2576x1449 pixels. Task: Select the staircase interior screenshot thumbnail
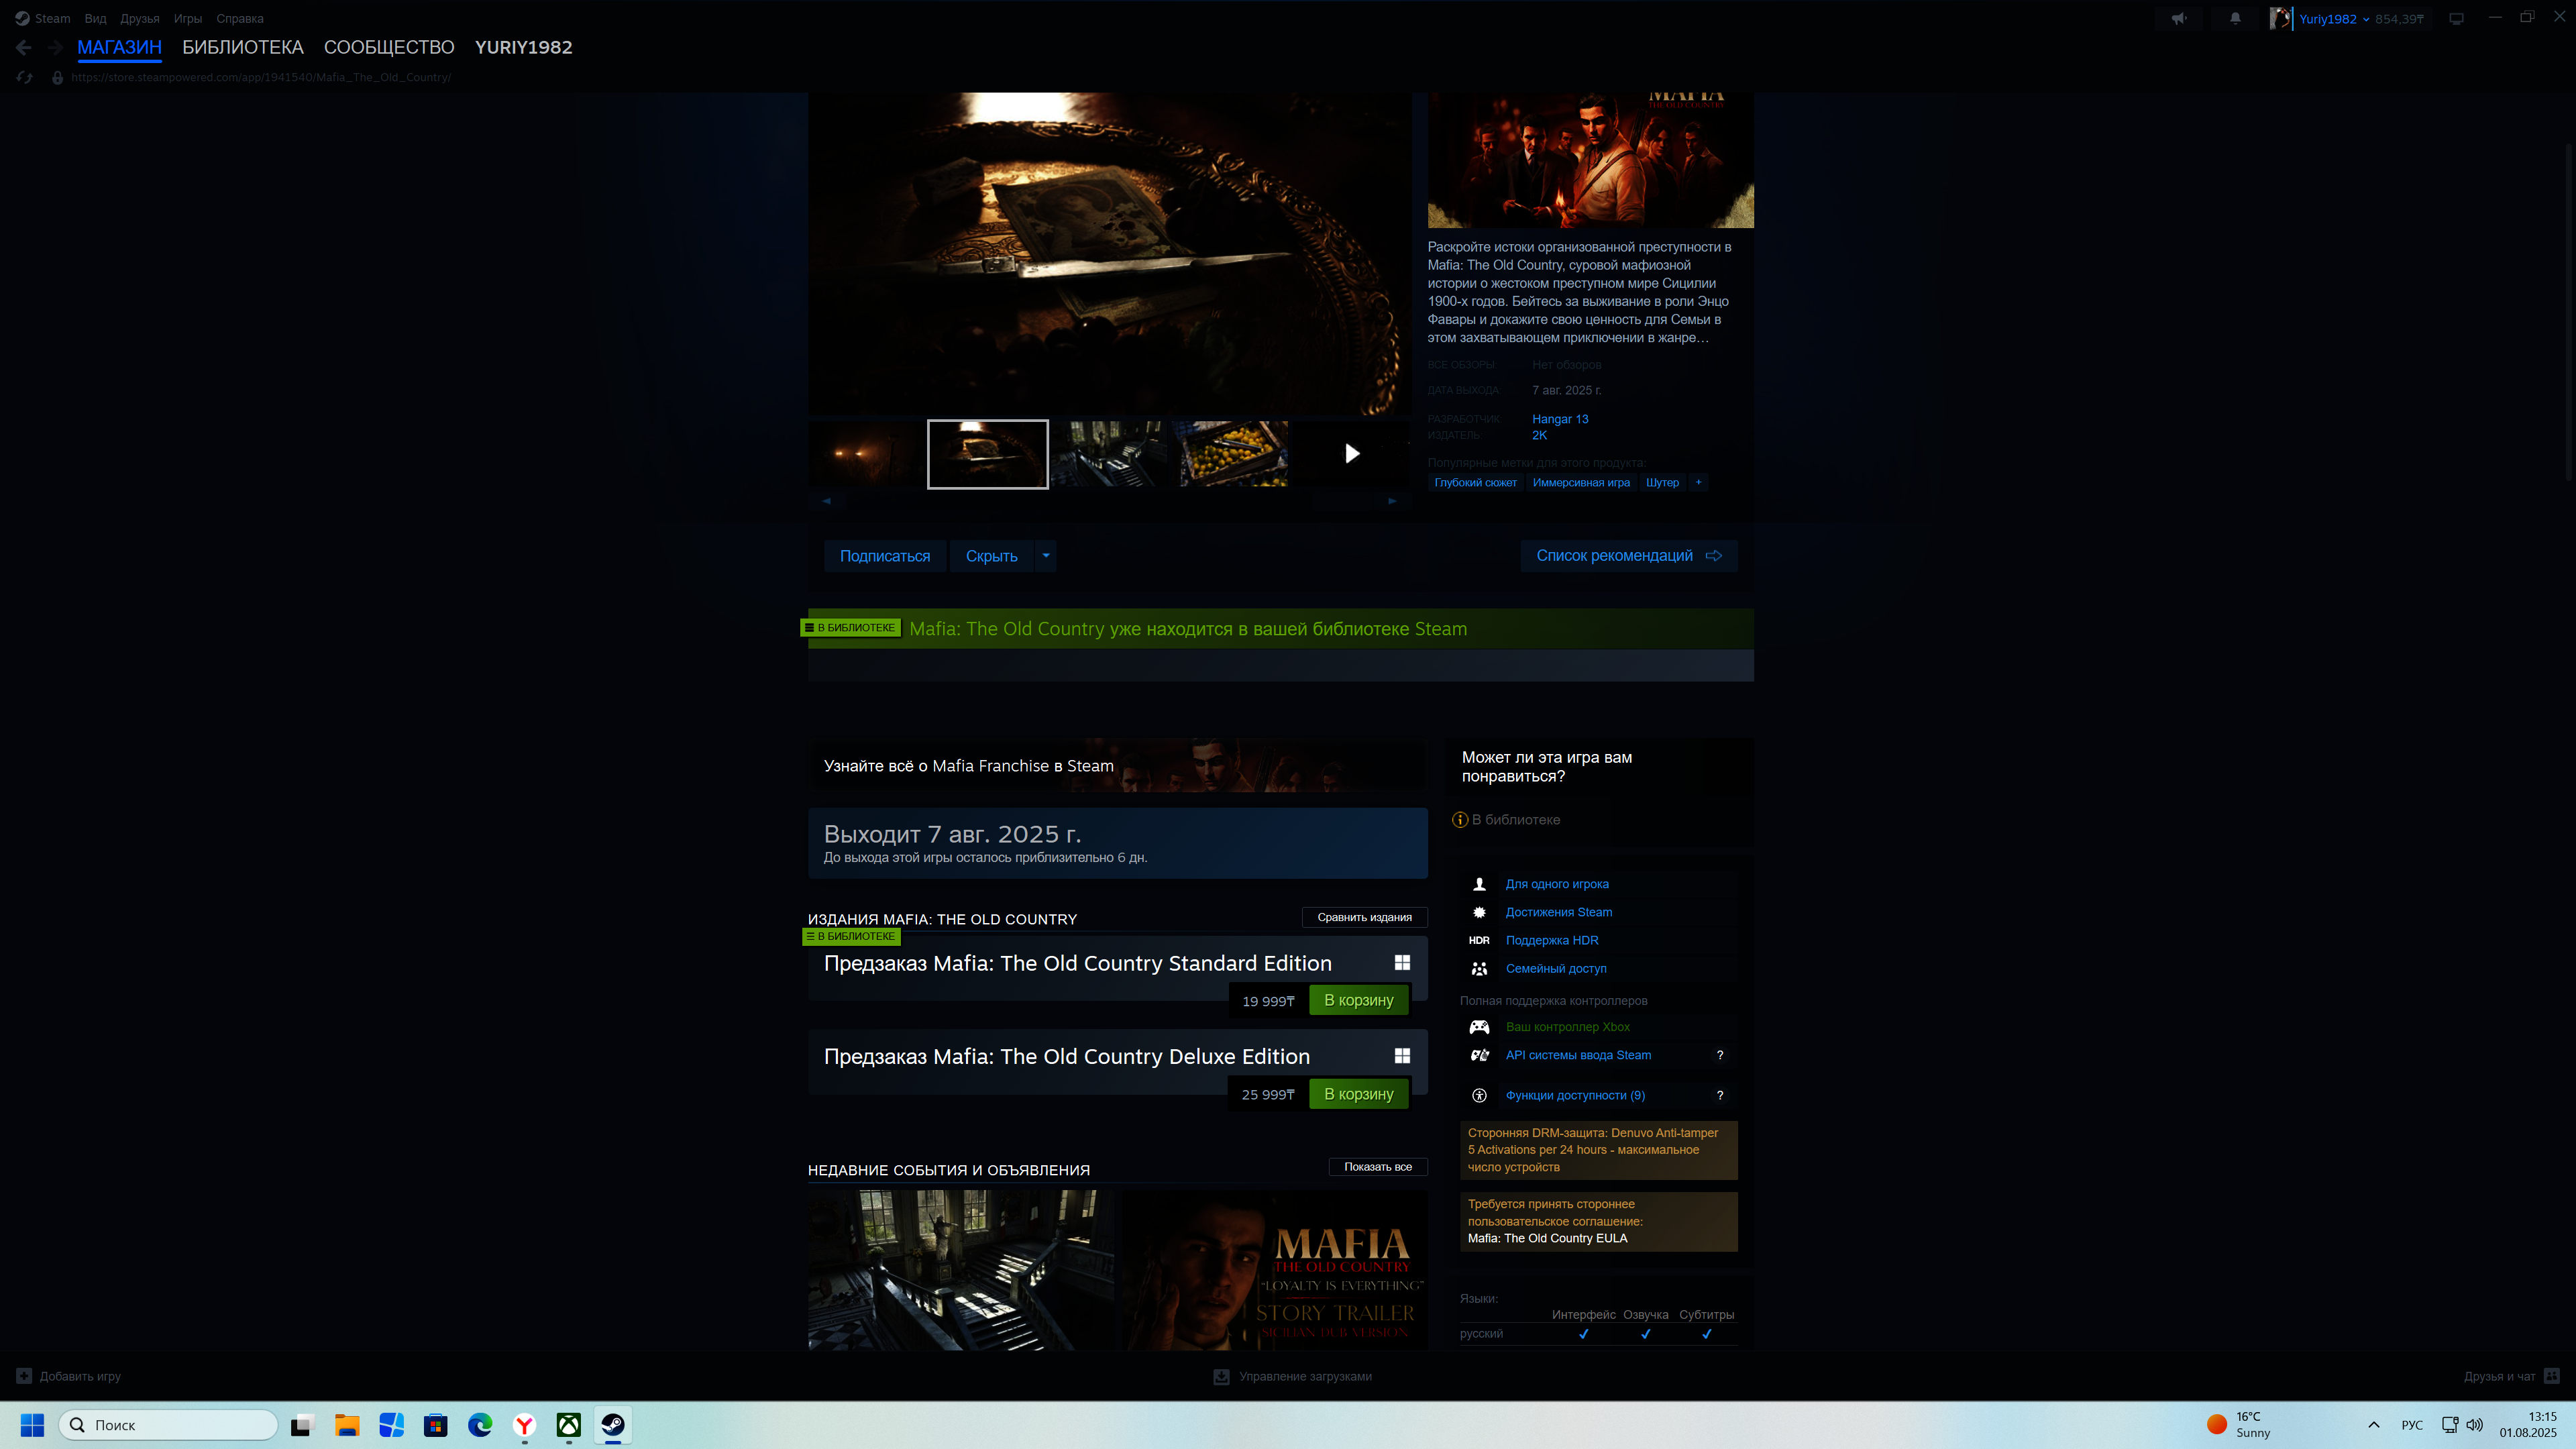tap(1110, 454)
